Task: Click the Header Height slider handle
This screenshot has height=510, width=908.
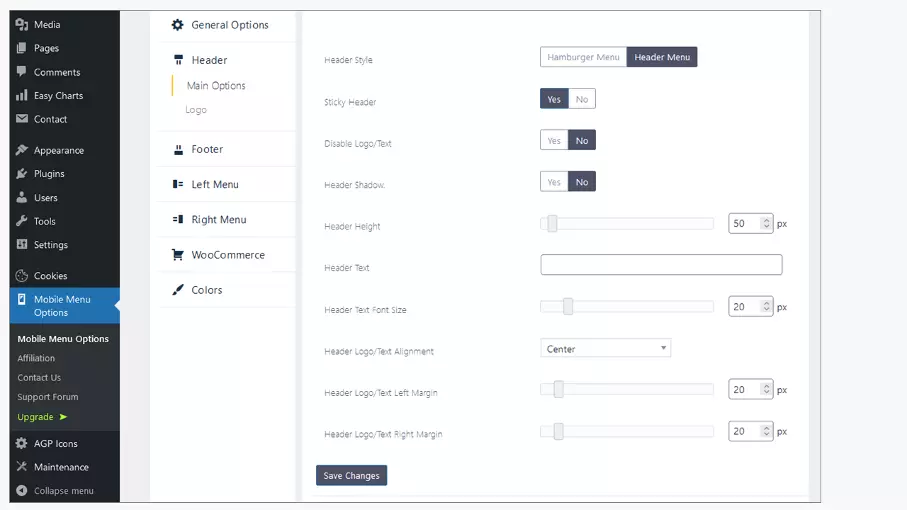Action: (552, 223)
